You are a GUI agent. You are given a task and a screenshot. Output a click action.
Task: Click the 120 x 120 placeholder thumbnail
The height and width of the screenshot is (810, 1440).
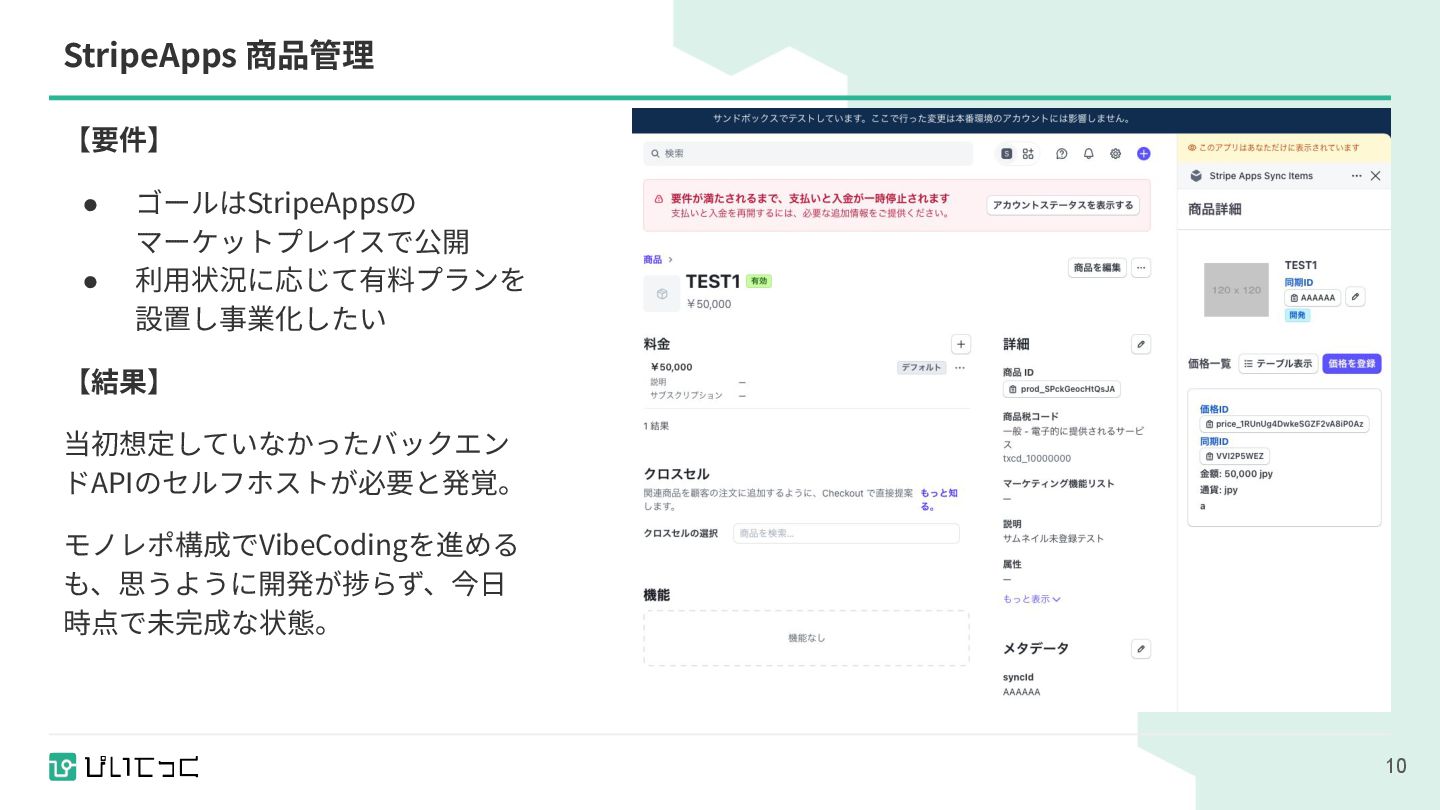[x=1236, y=290]
